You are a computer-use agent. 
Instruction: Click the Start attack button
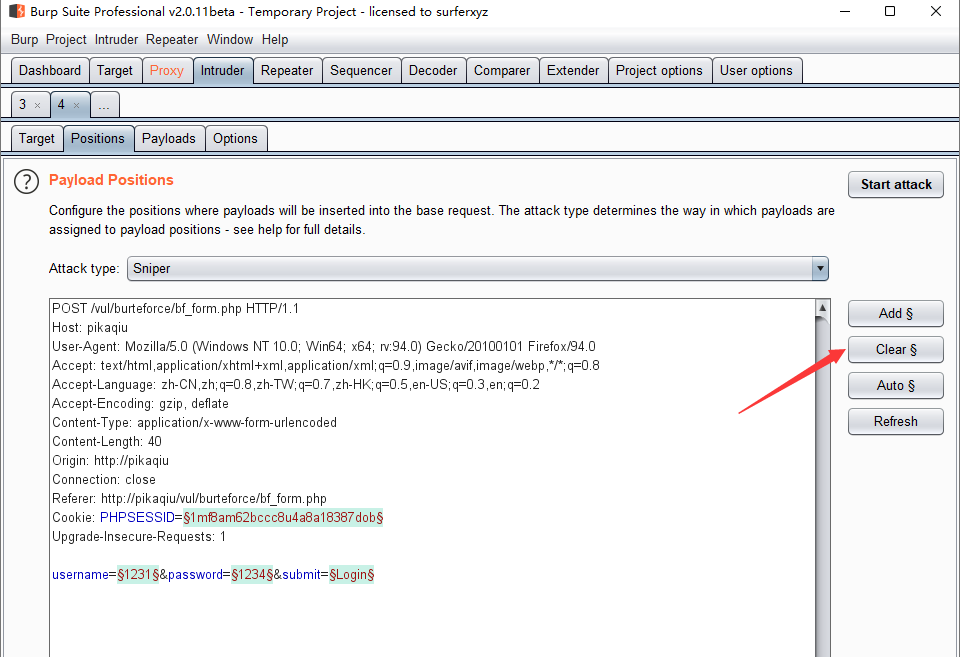896,185
